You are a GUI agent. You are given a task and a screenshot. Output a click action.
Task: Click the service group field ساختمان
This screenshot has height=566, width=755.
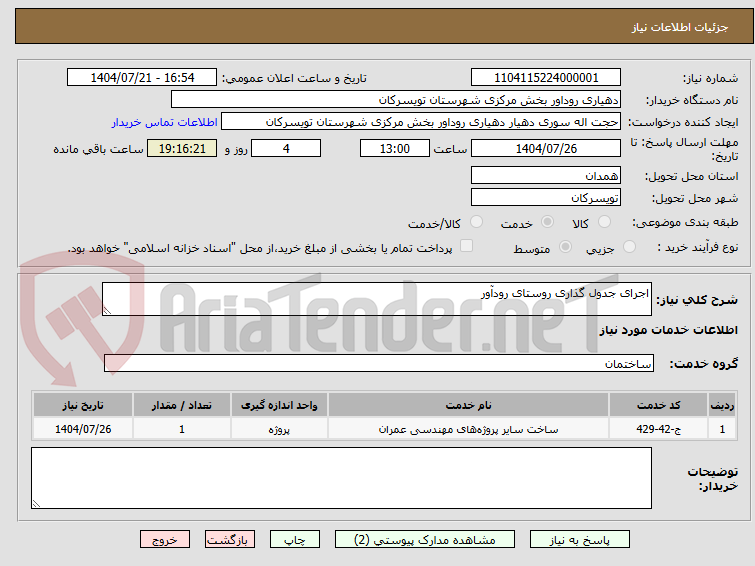(379, 363)
